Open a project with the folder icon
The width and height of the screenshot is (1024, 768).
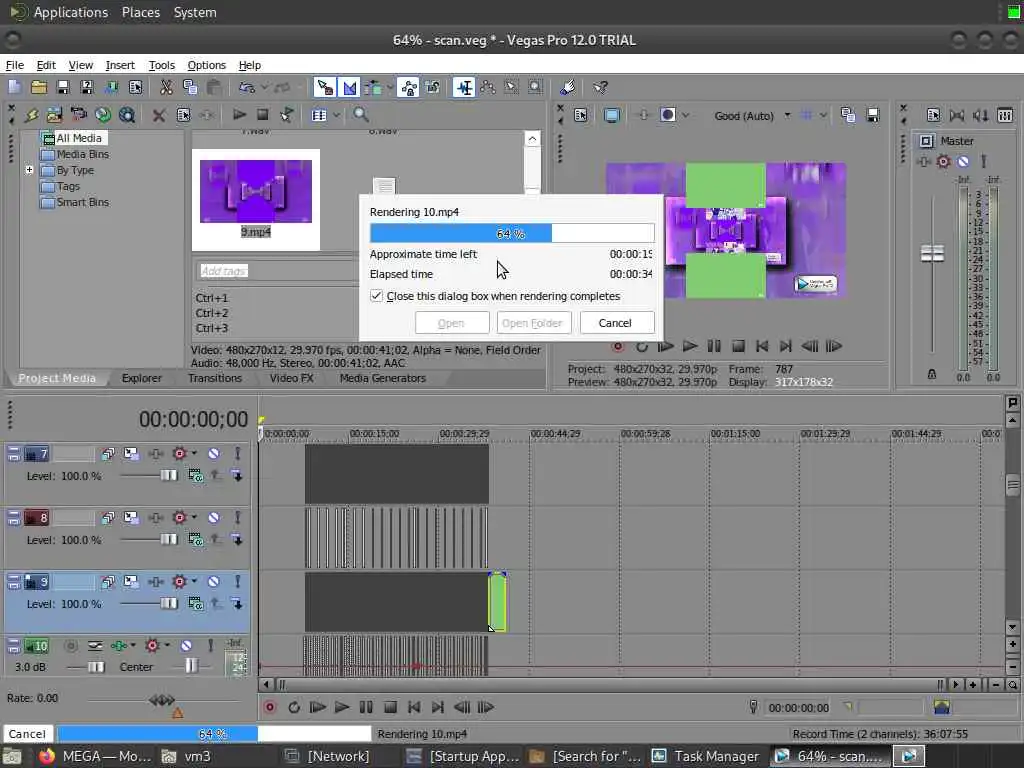pyautogui.click(x=39, y=87)
